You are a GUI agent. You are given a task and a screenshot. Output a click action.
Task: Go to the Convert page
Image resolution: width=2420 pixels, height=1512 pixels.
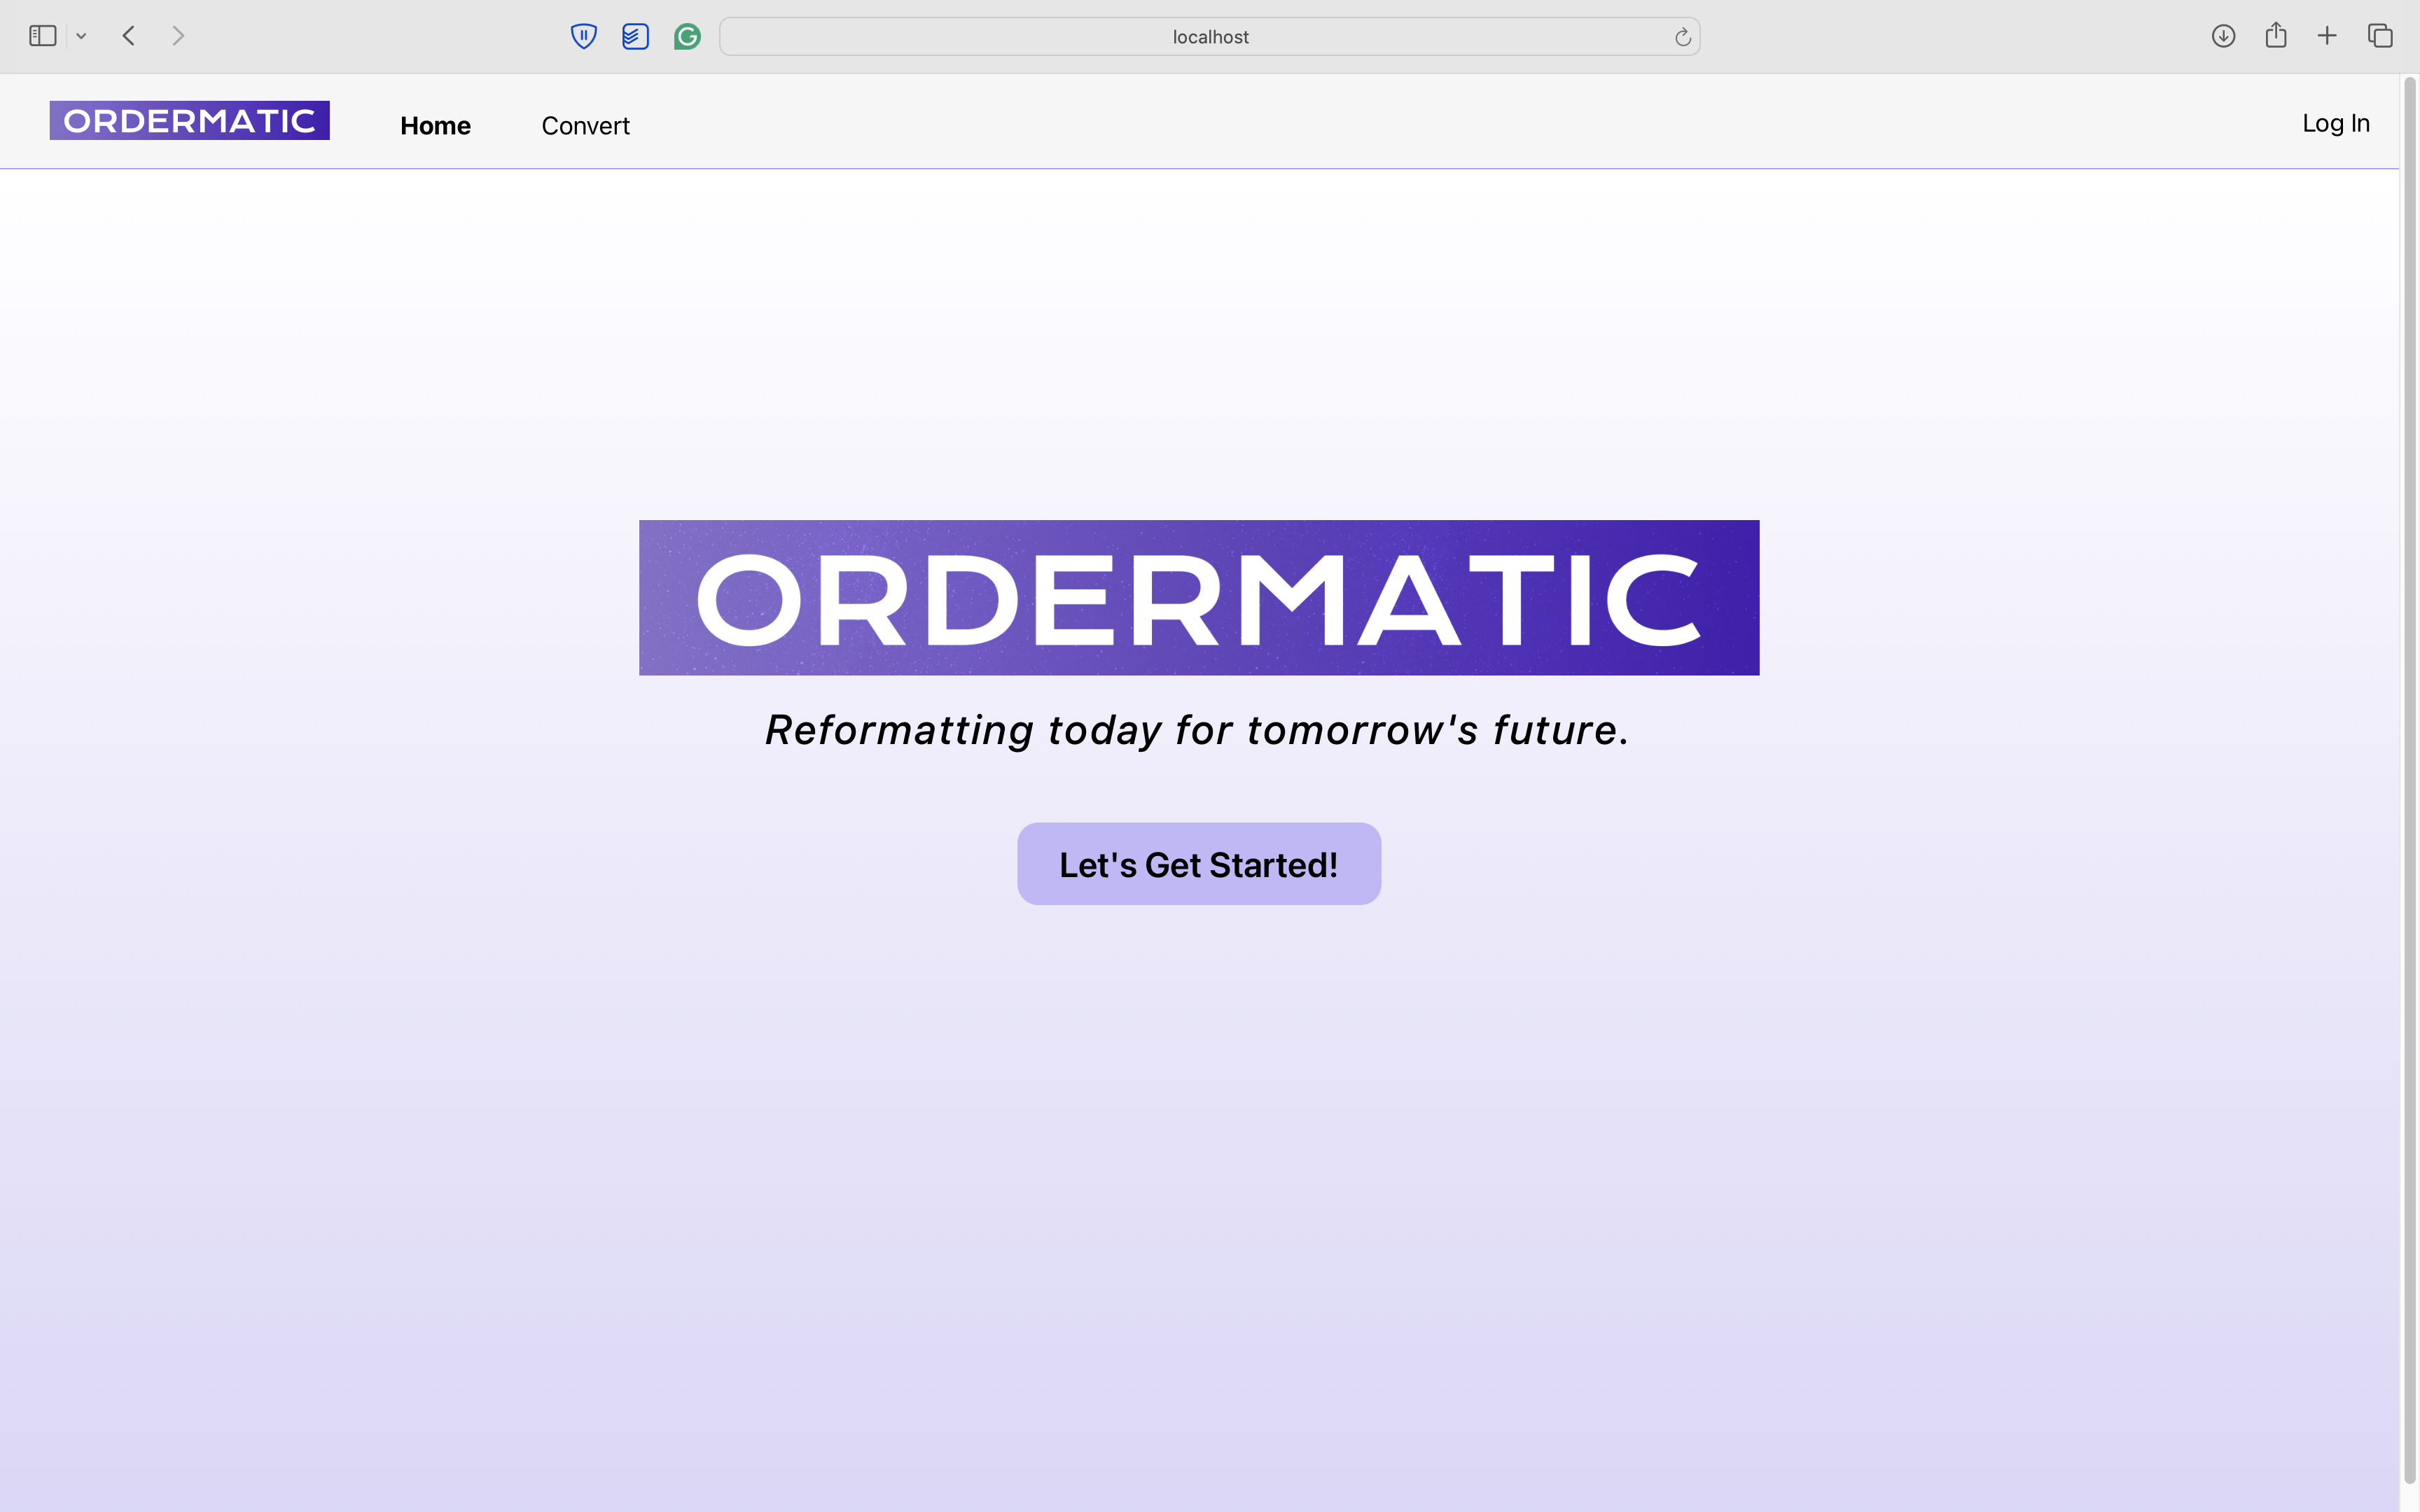585,126
